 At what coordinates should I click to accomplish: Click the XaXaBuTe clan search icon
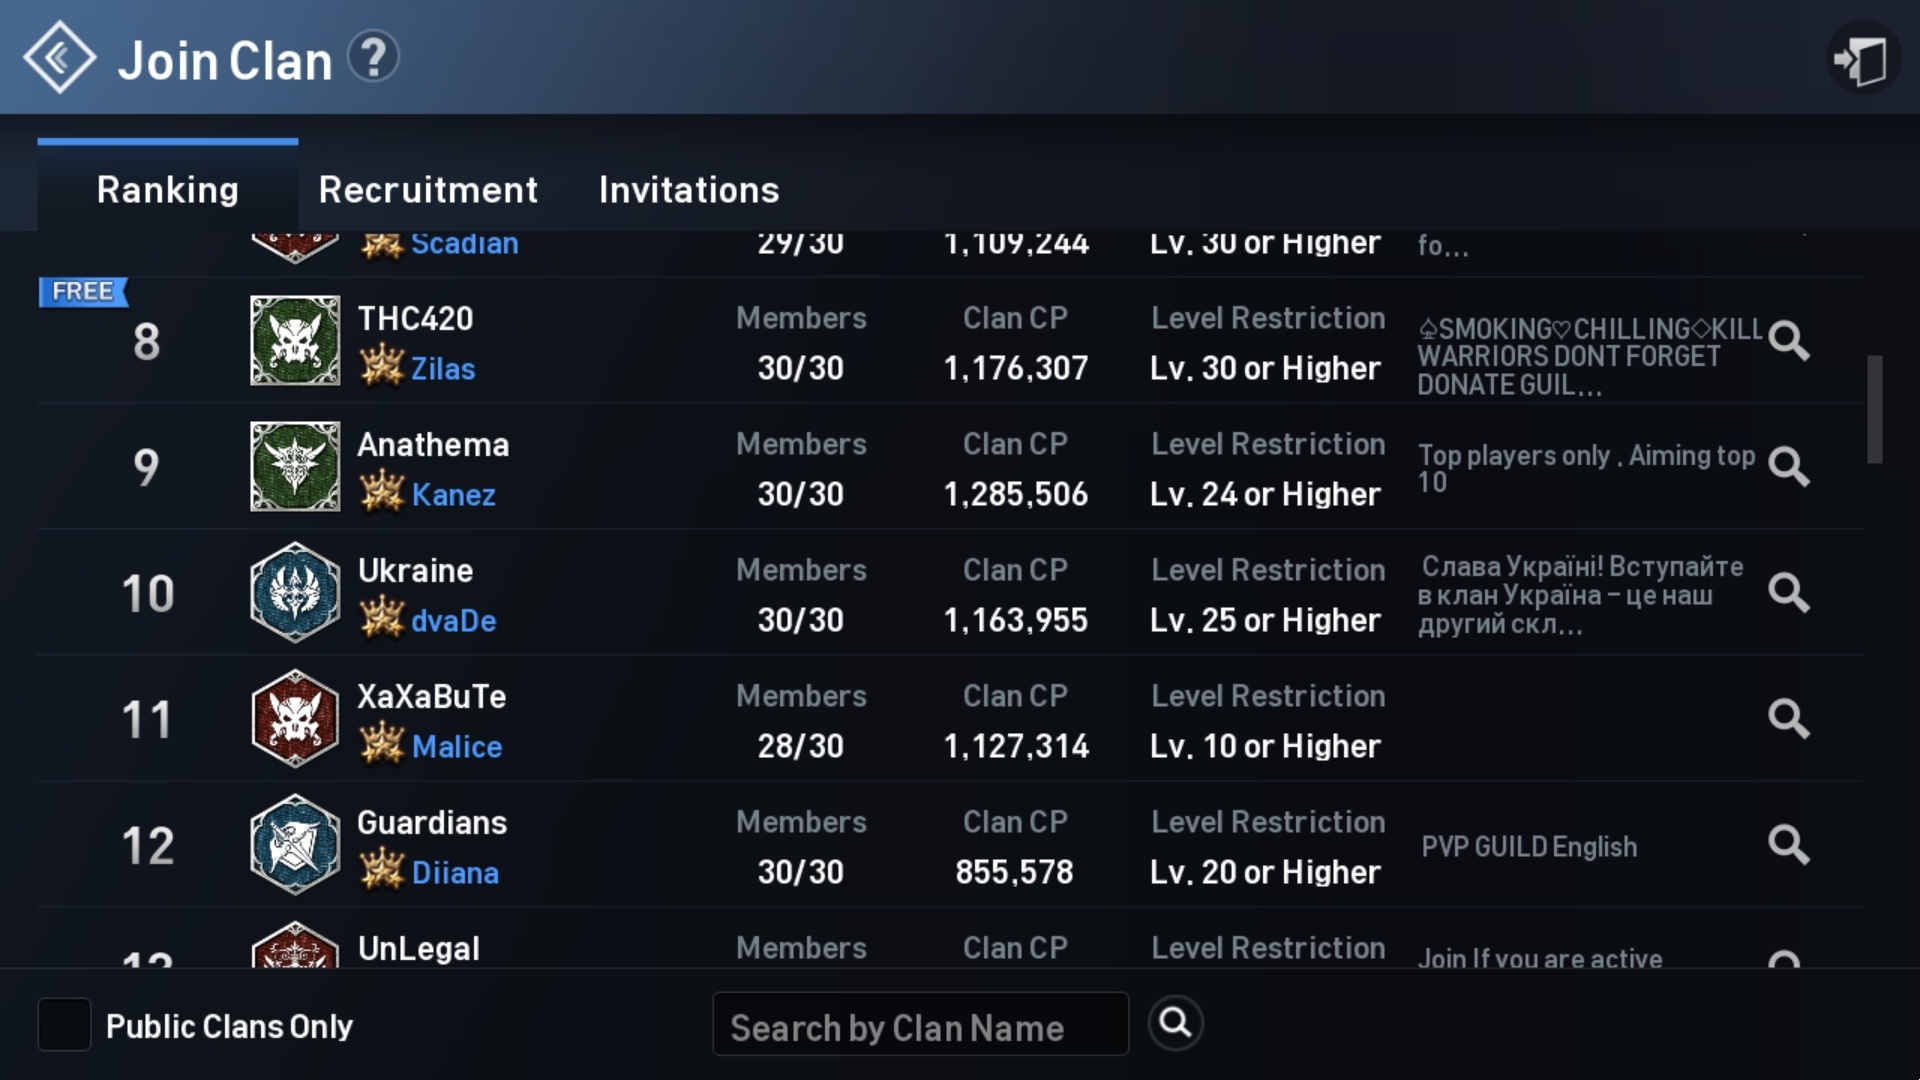1788,720
